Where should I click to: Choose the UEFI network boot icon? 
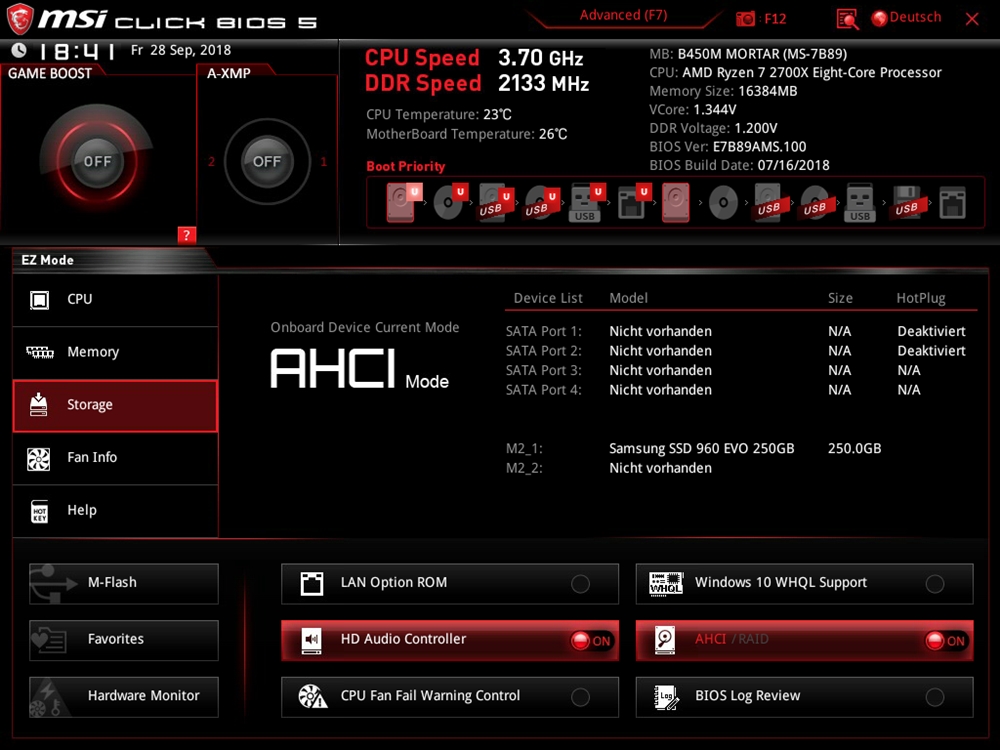point(633,202)
